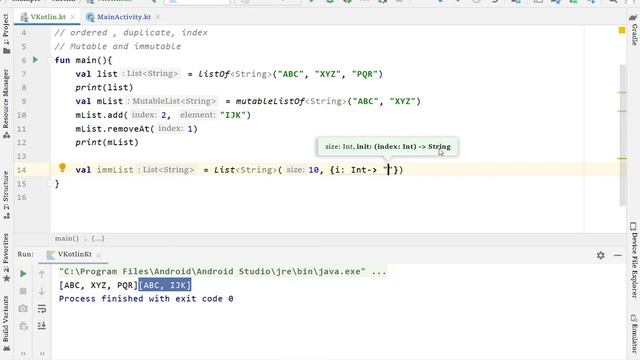Click the camera thread dump icon

23,309
